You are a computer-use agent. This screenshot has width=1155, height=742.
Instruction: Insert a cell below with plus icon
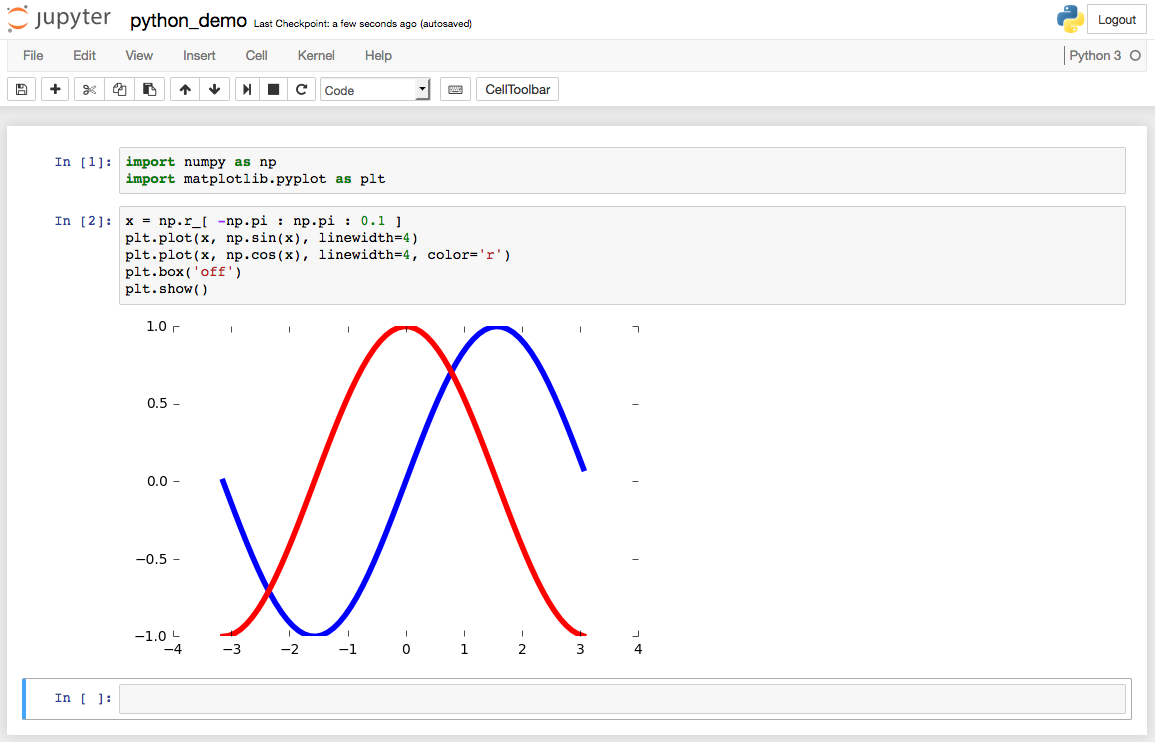coord(55,90)
